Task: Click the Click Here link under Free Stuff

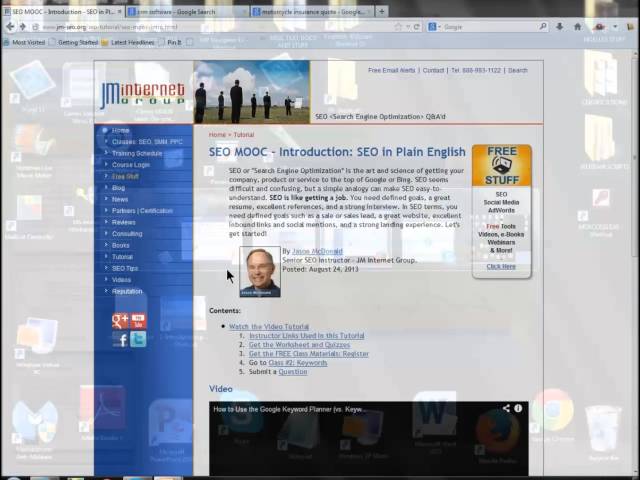Action: tap(501, 267)
